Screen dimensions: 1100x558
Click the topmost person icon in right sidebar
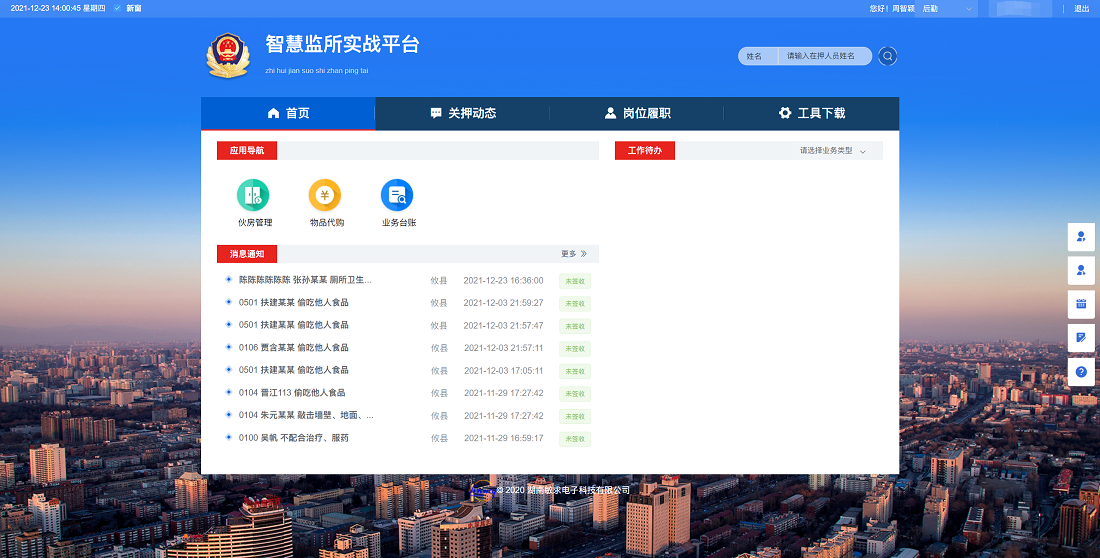(x=1081, y=237)
